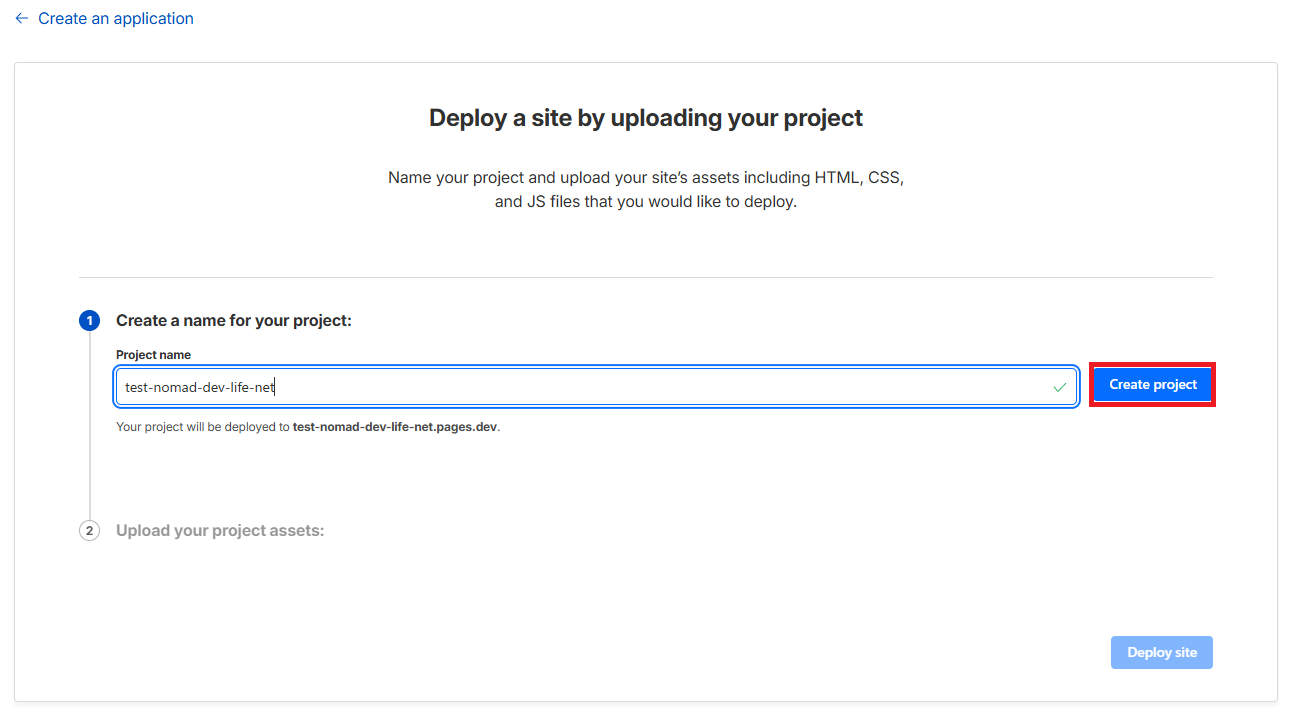
Task: Click the 'Deploy a site by uploading' title
Action: point(645,118)
